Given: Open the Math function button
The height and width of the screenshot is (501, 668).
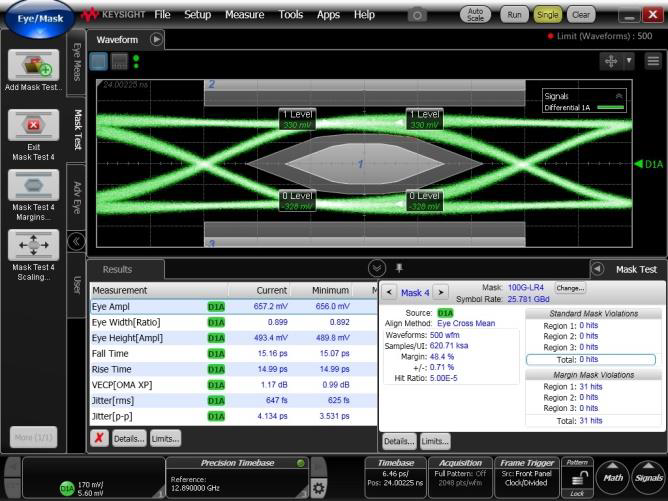Looking at the screenshot, I should click(x=609, y=479).
